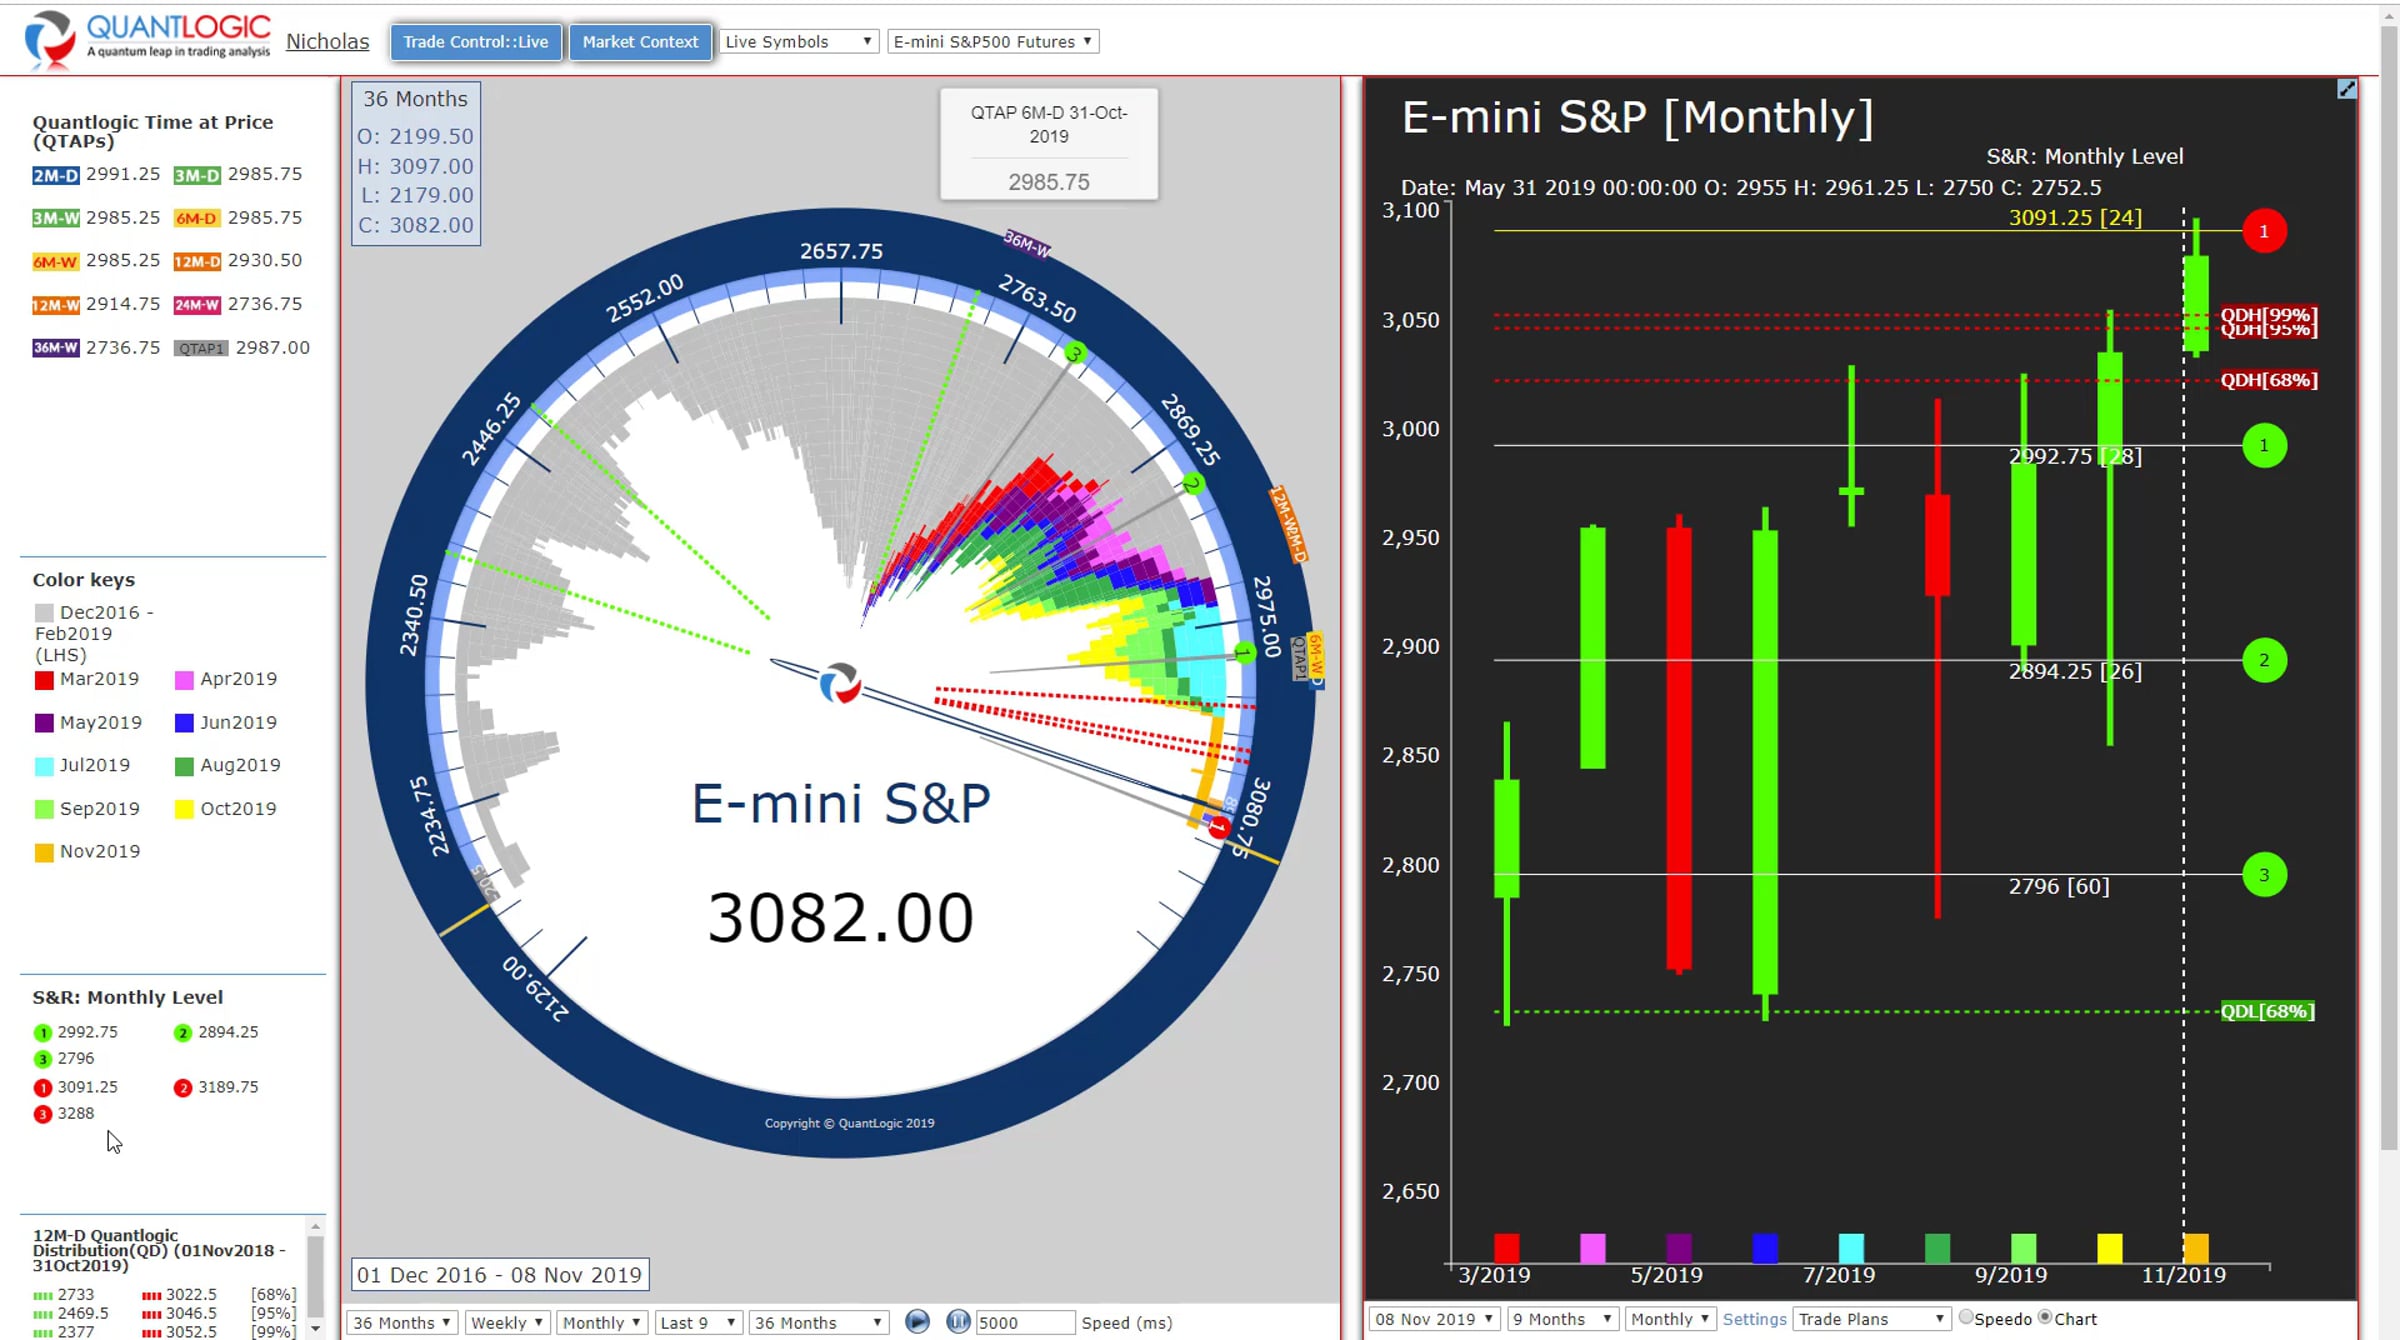This screenshot has height=1340, width=2400.
Task: Switch to Market Context tab
Action: click(x=640, y=42)
